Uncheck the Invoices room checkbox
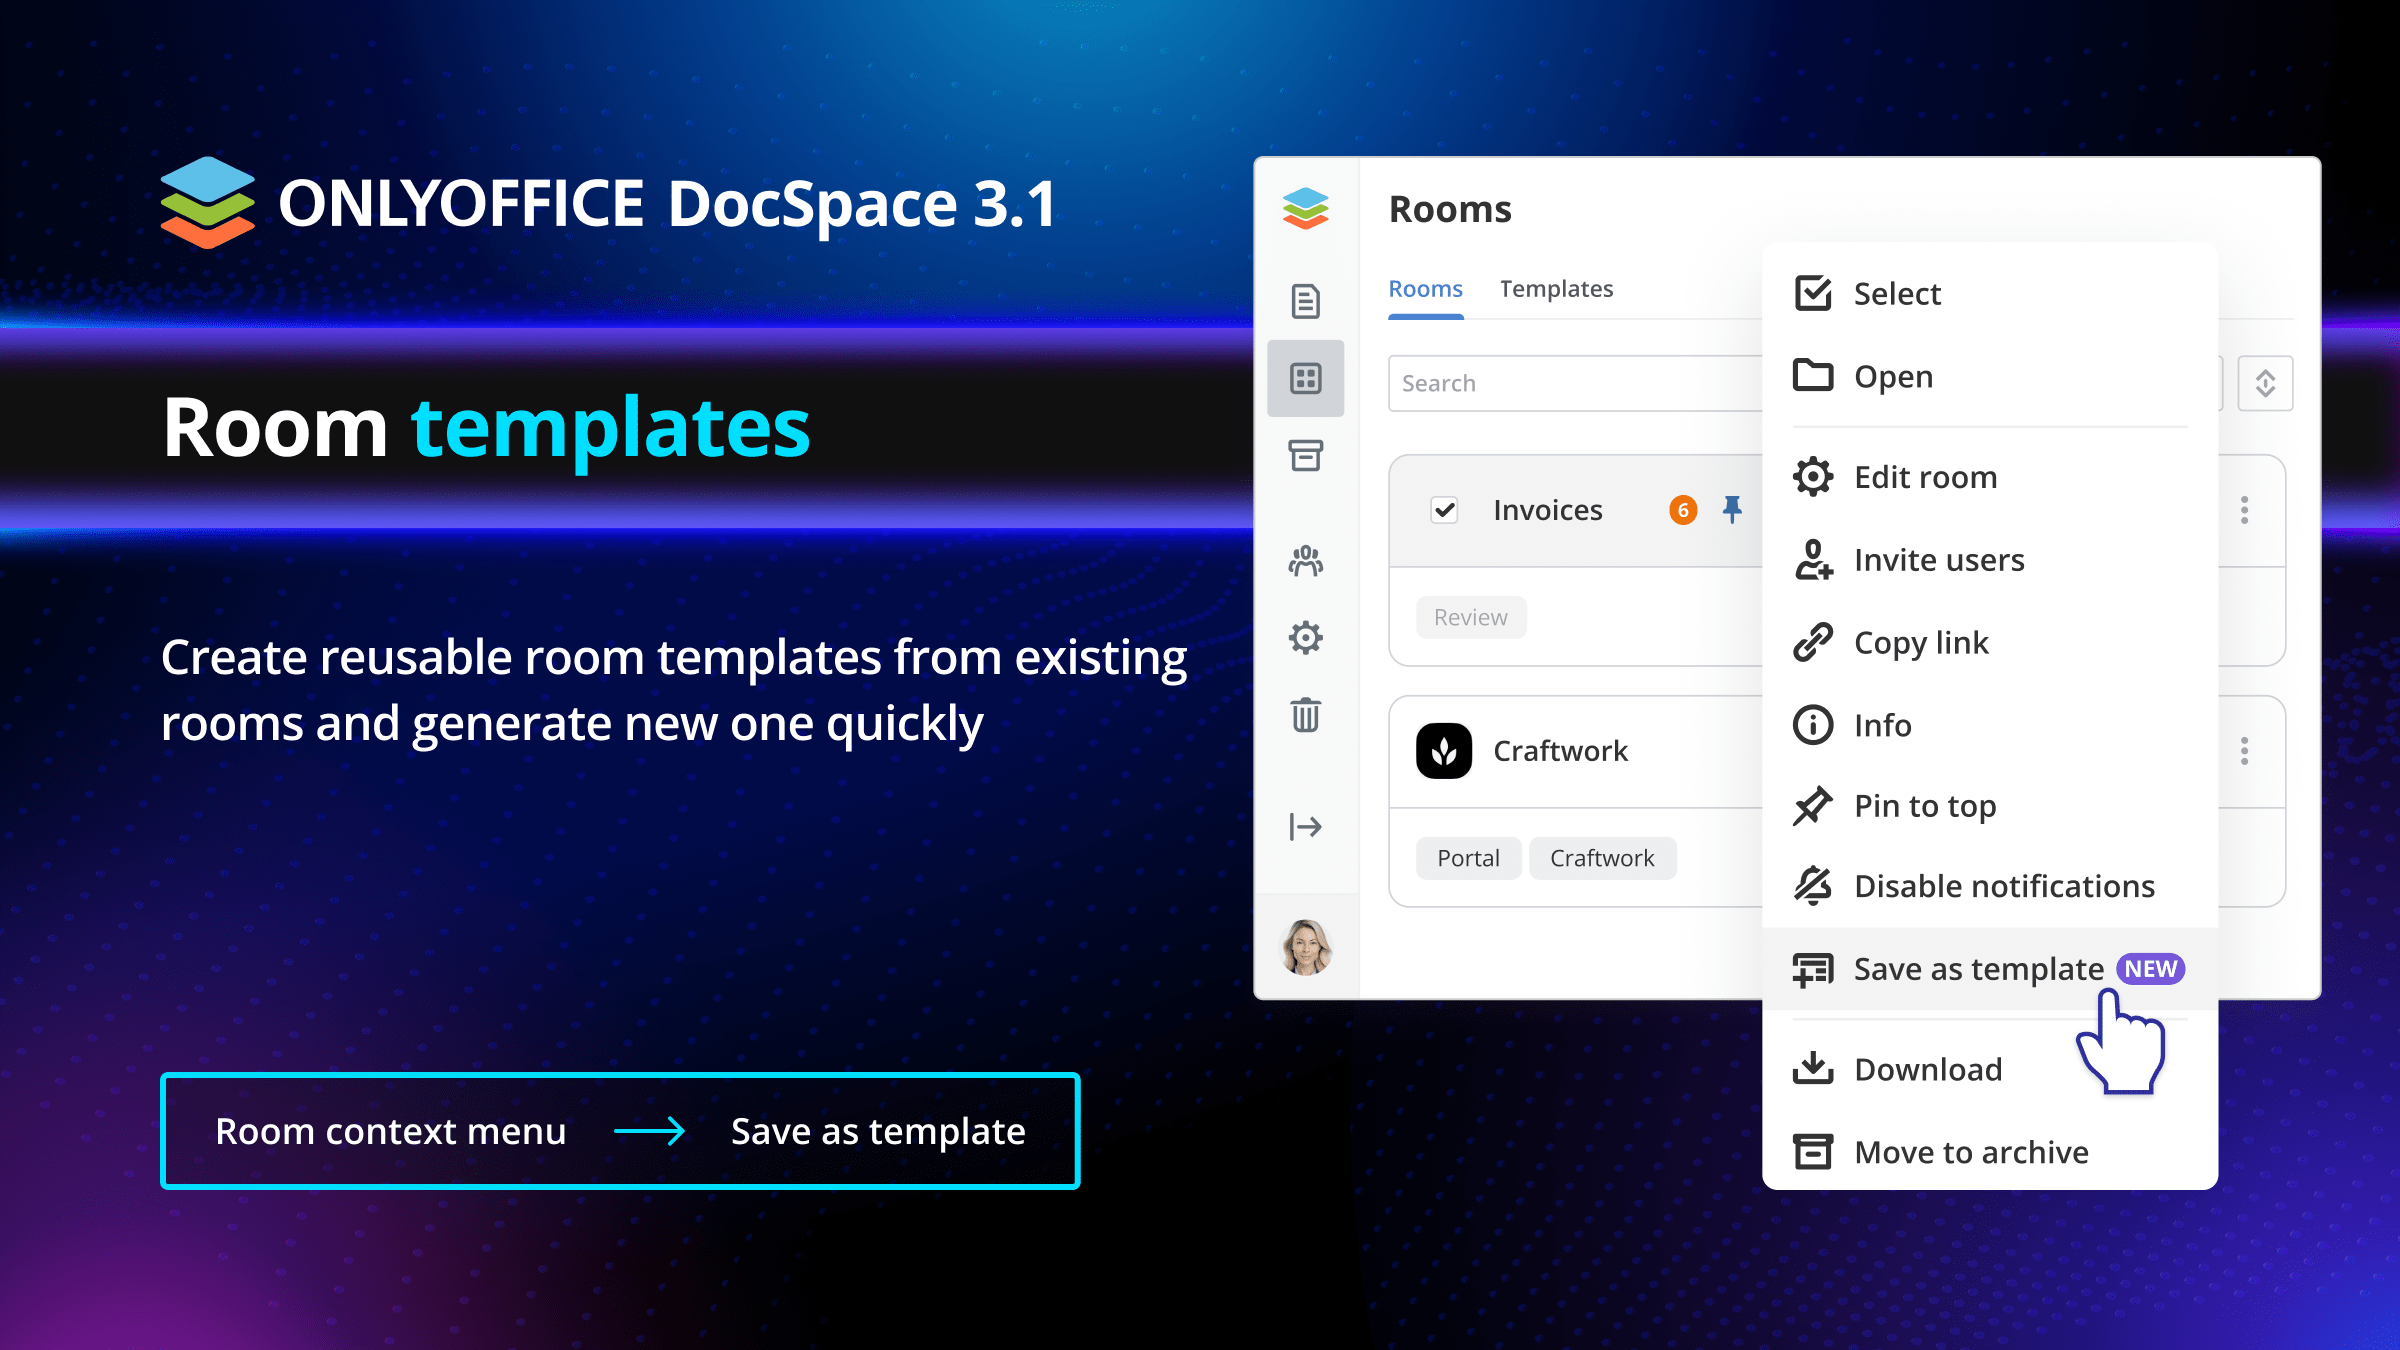Screen dimensions: 2400x1350 pos(1444,511)
